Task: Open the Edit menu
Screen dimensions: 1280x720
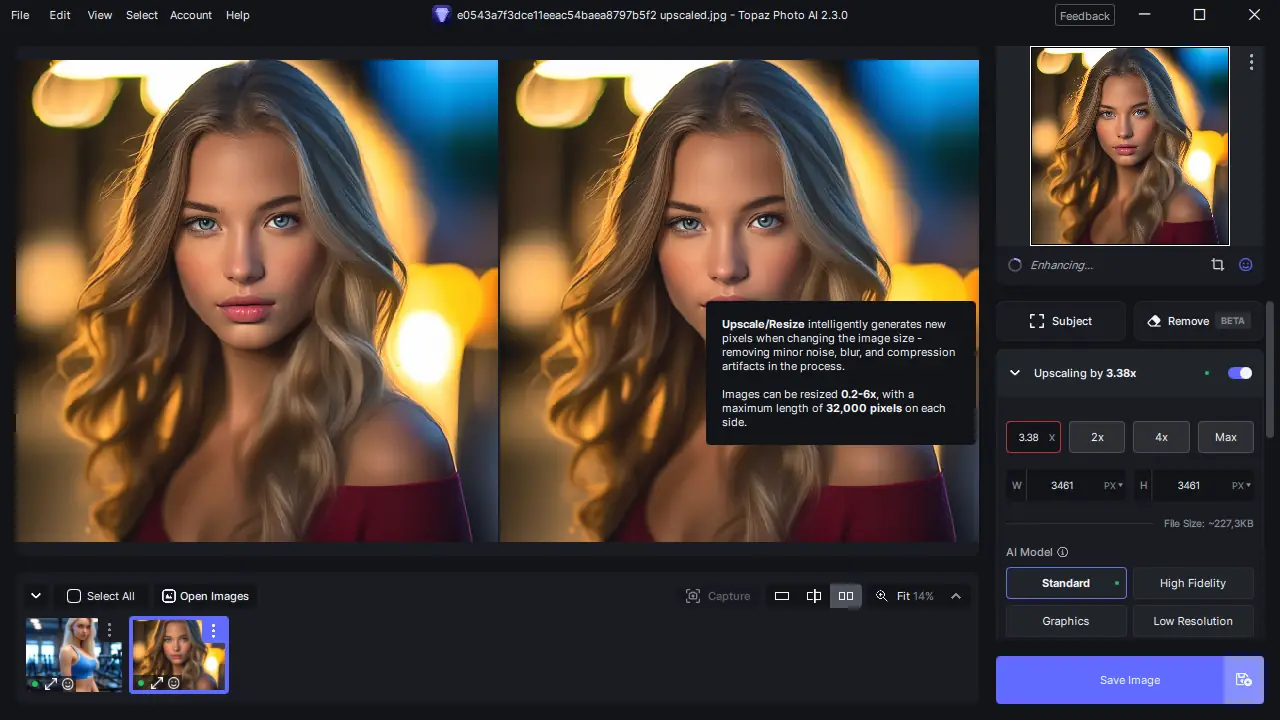Action: tap(59, 15)
